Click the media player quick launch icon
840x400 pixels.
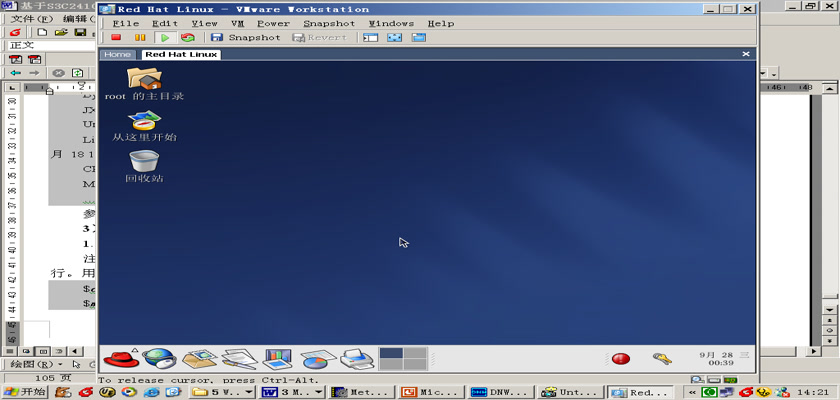127,392
